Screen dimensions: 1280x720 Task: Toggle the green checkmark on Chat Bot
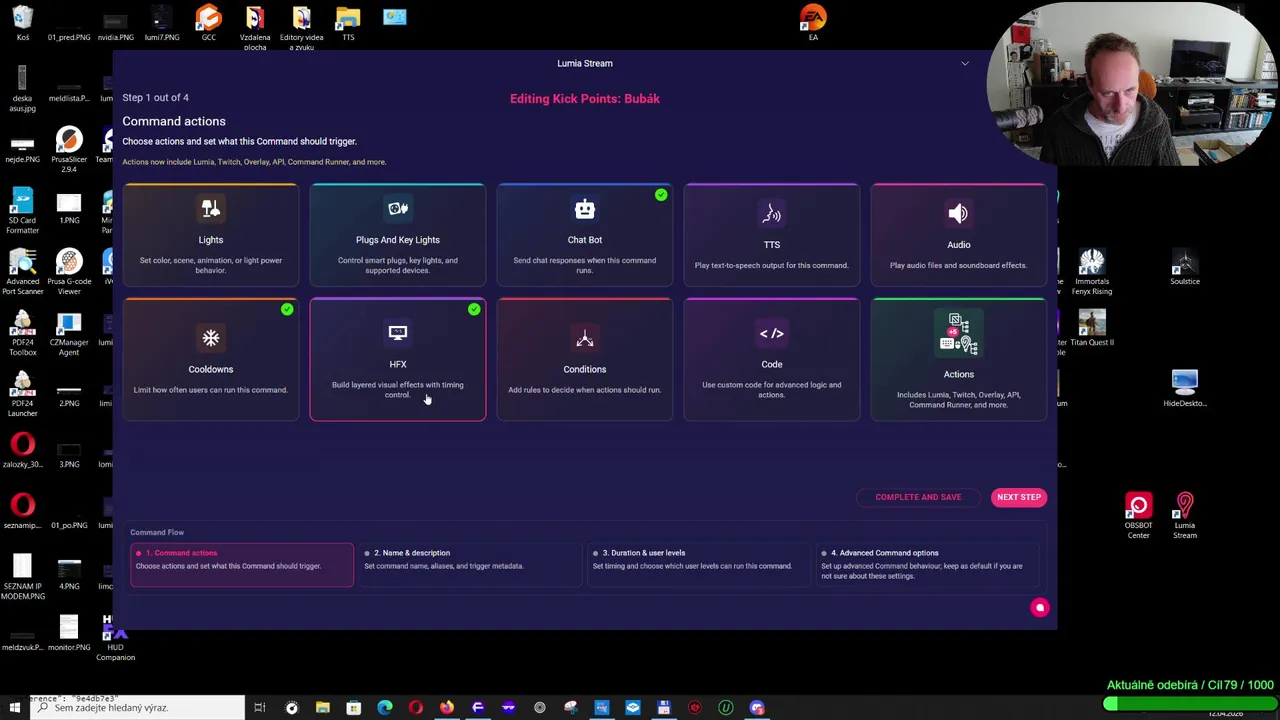pyautogui.click(x=661, y=195)
